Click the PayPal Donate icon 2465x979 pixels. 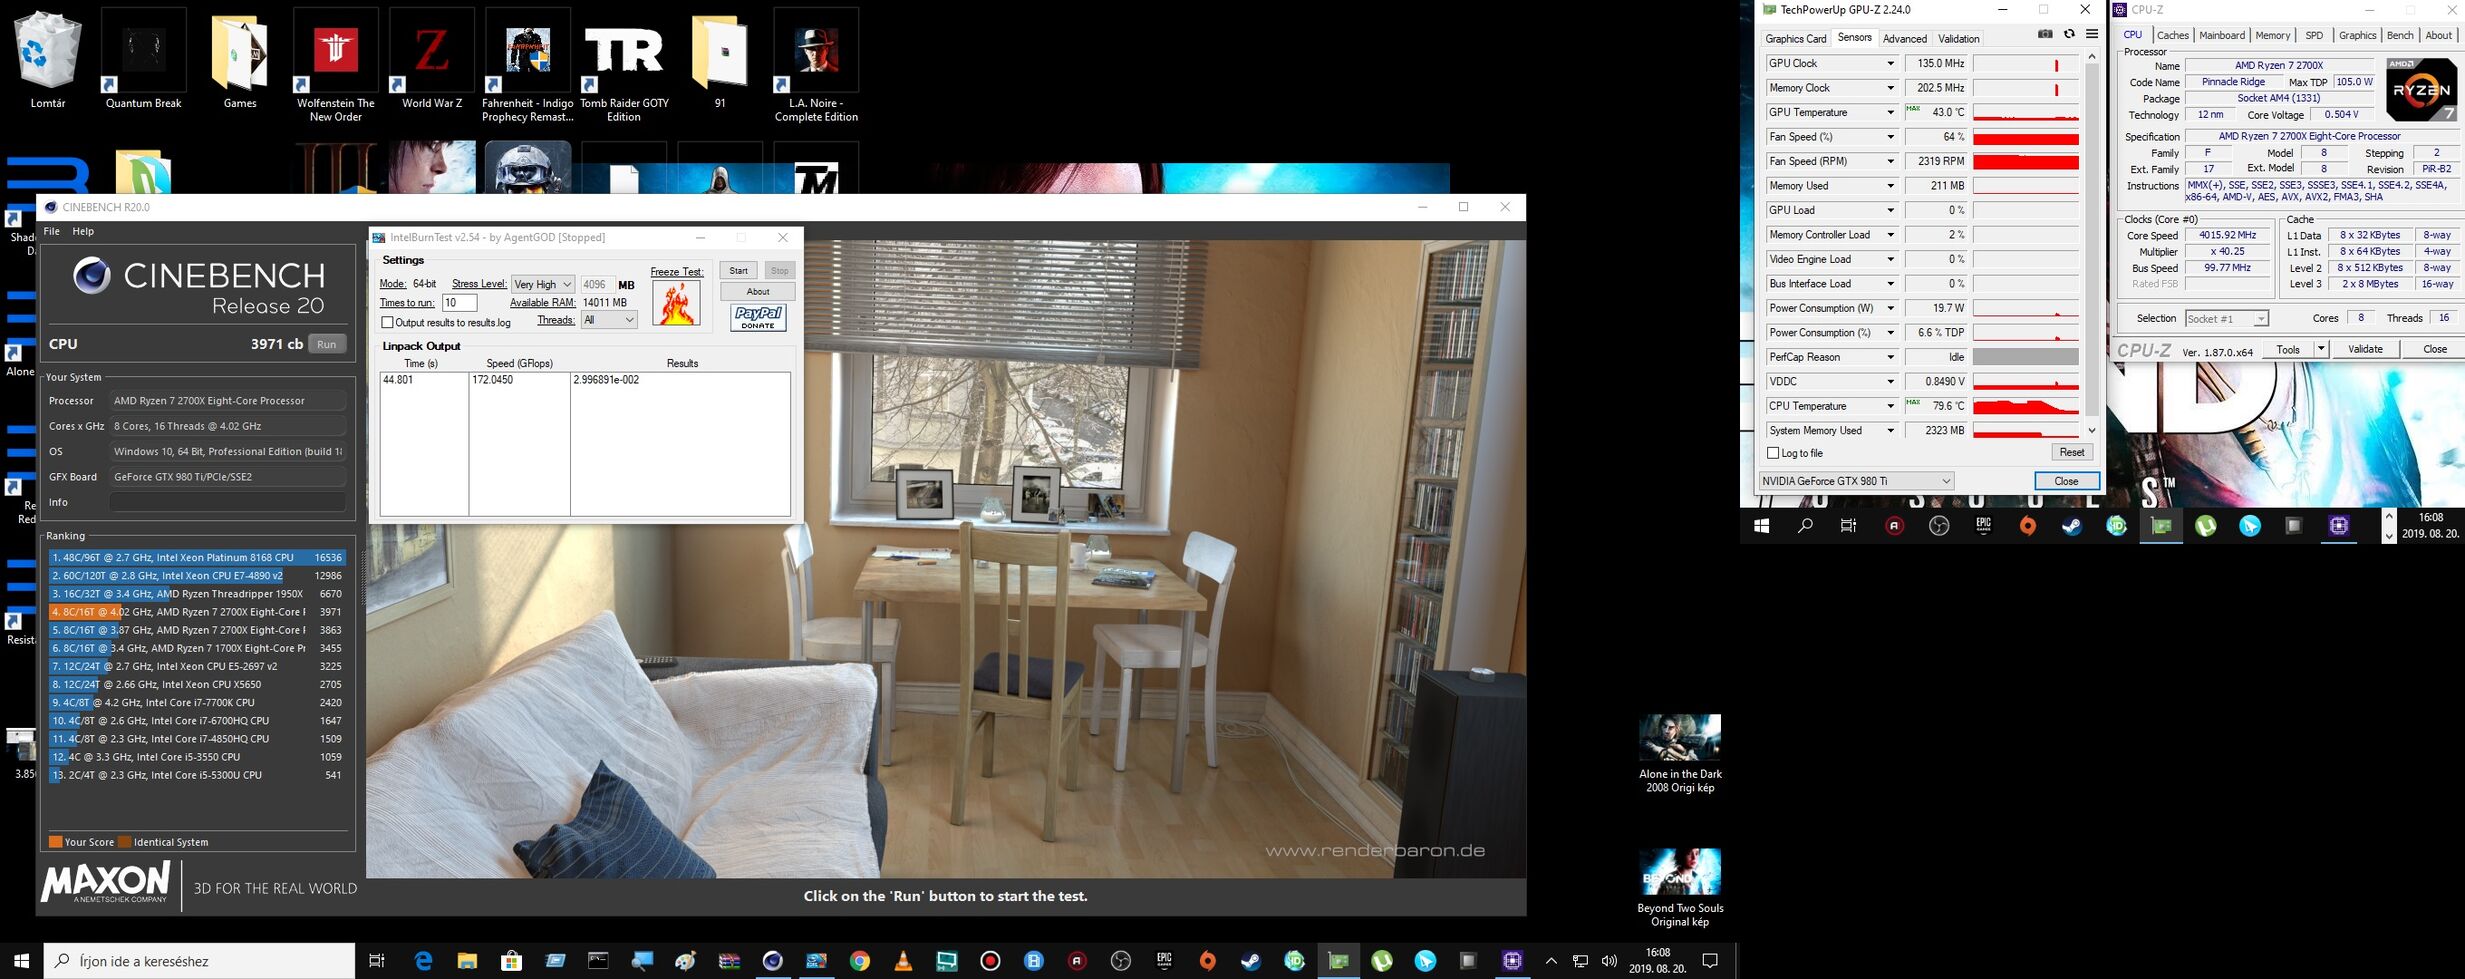(x=759, y=318)
